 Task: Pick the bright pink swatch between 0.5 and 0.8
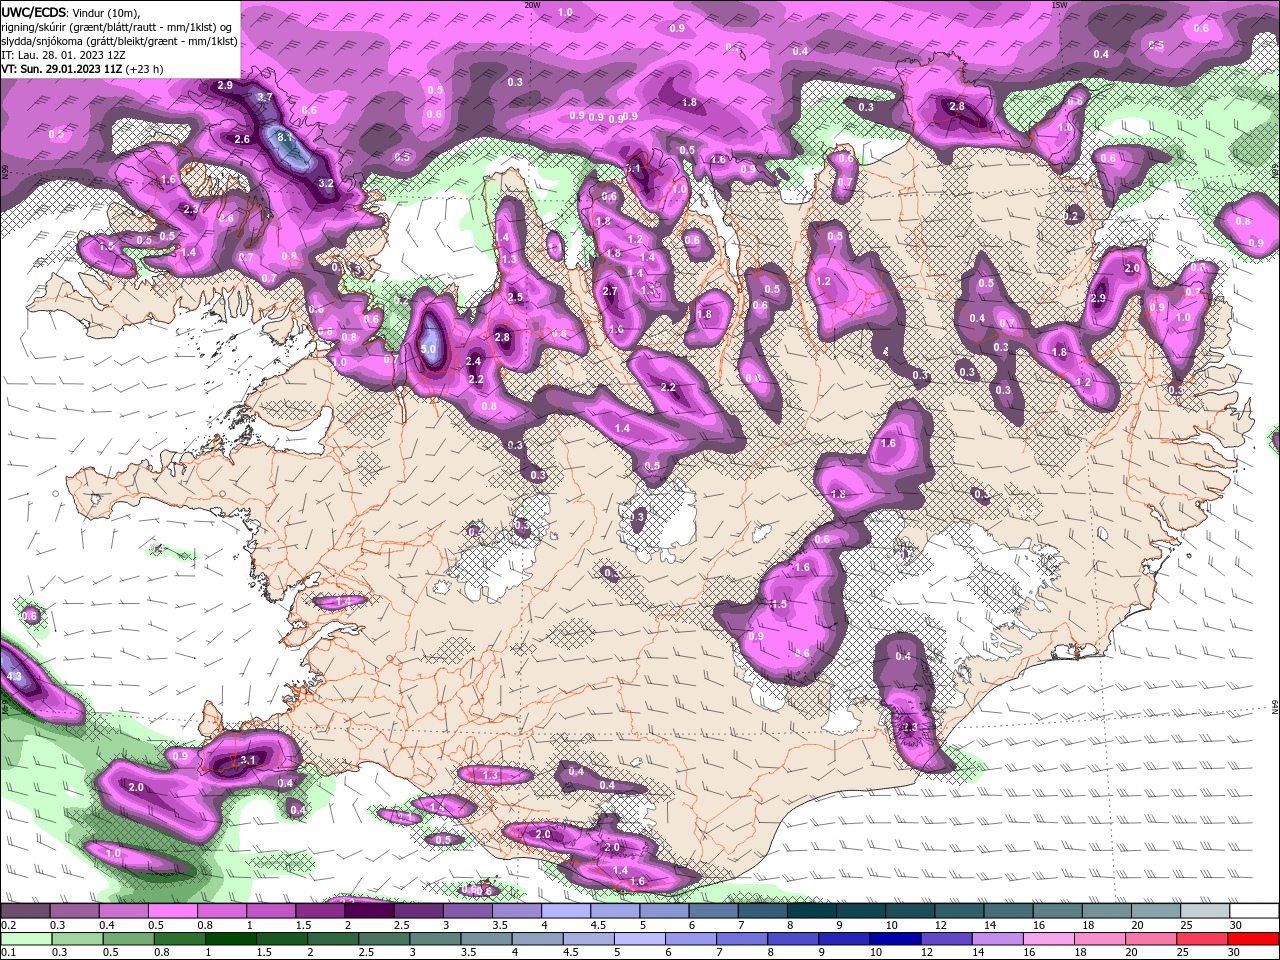pos(173,911)
